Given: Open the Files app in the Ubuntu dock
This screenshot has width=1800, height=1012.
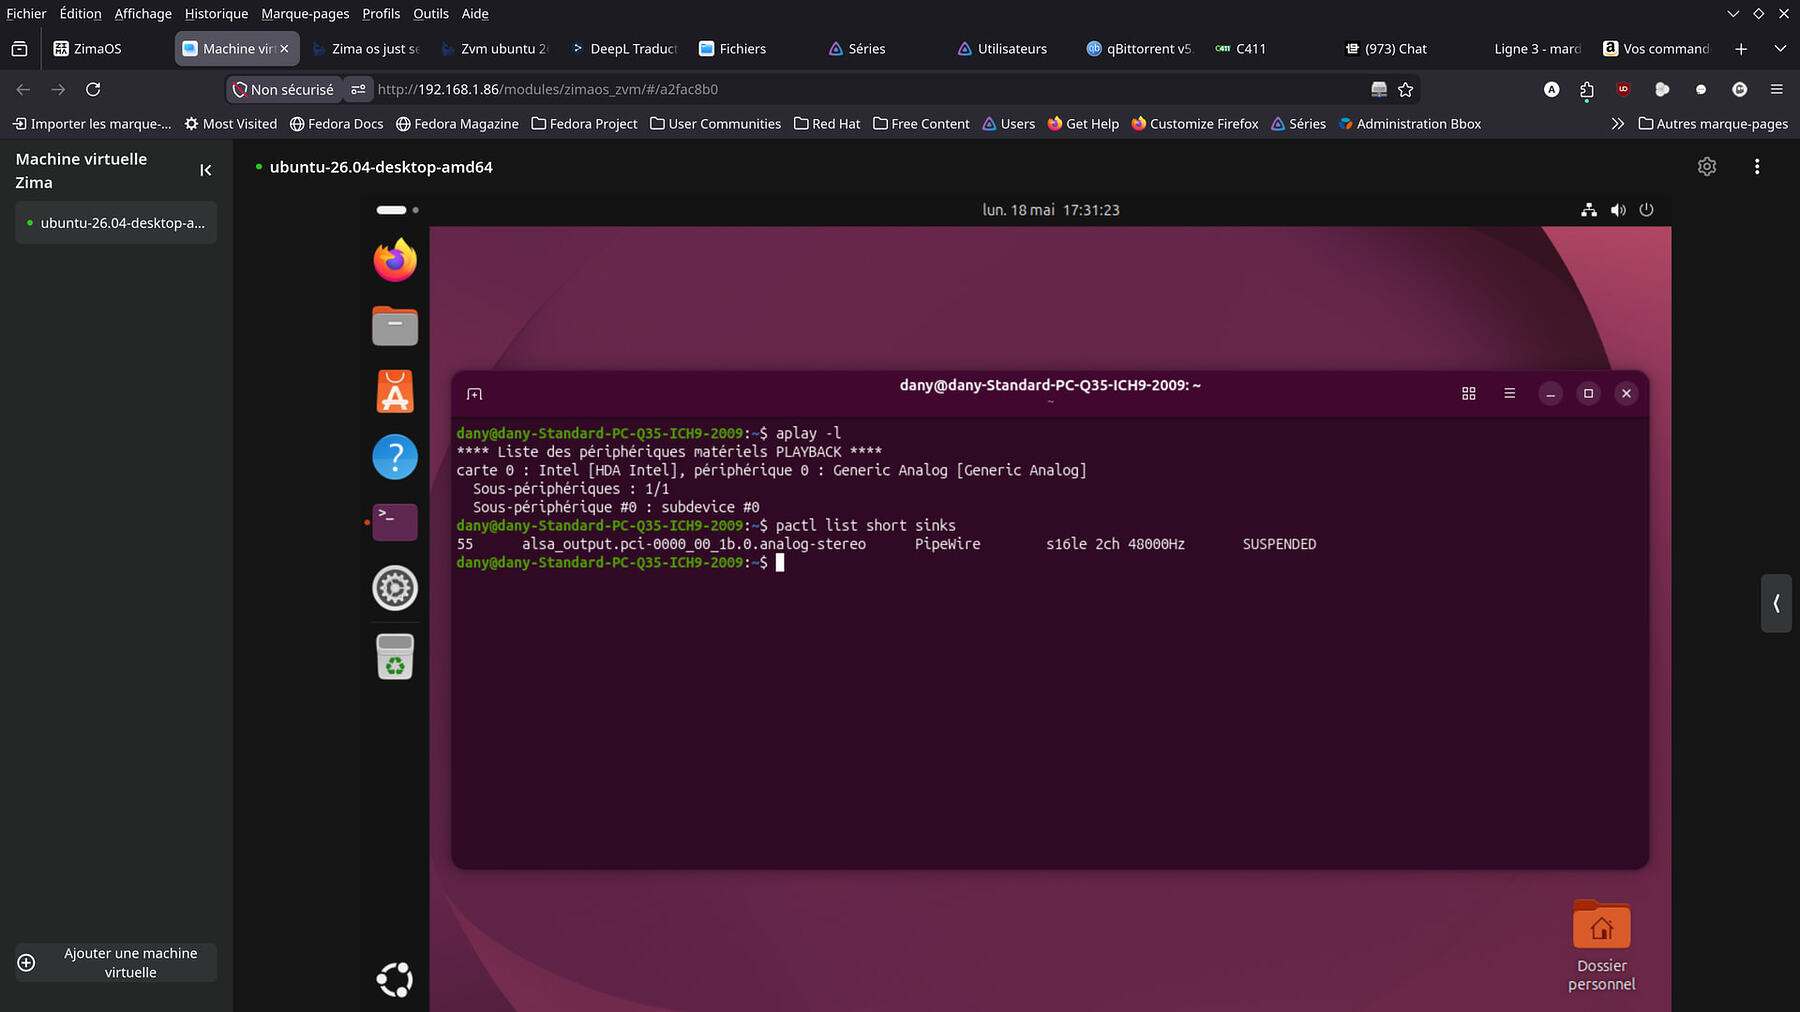Looking at the screenshot, I should (x=395, y=326).
